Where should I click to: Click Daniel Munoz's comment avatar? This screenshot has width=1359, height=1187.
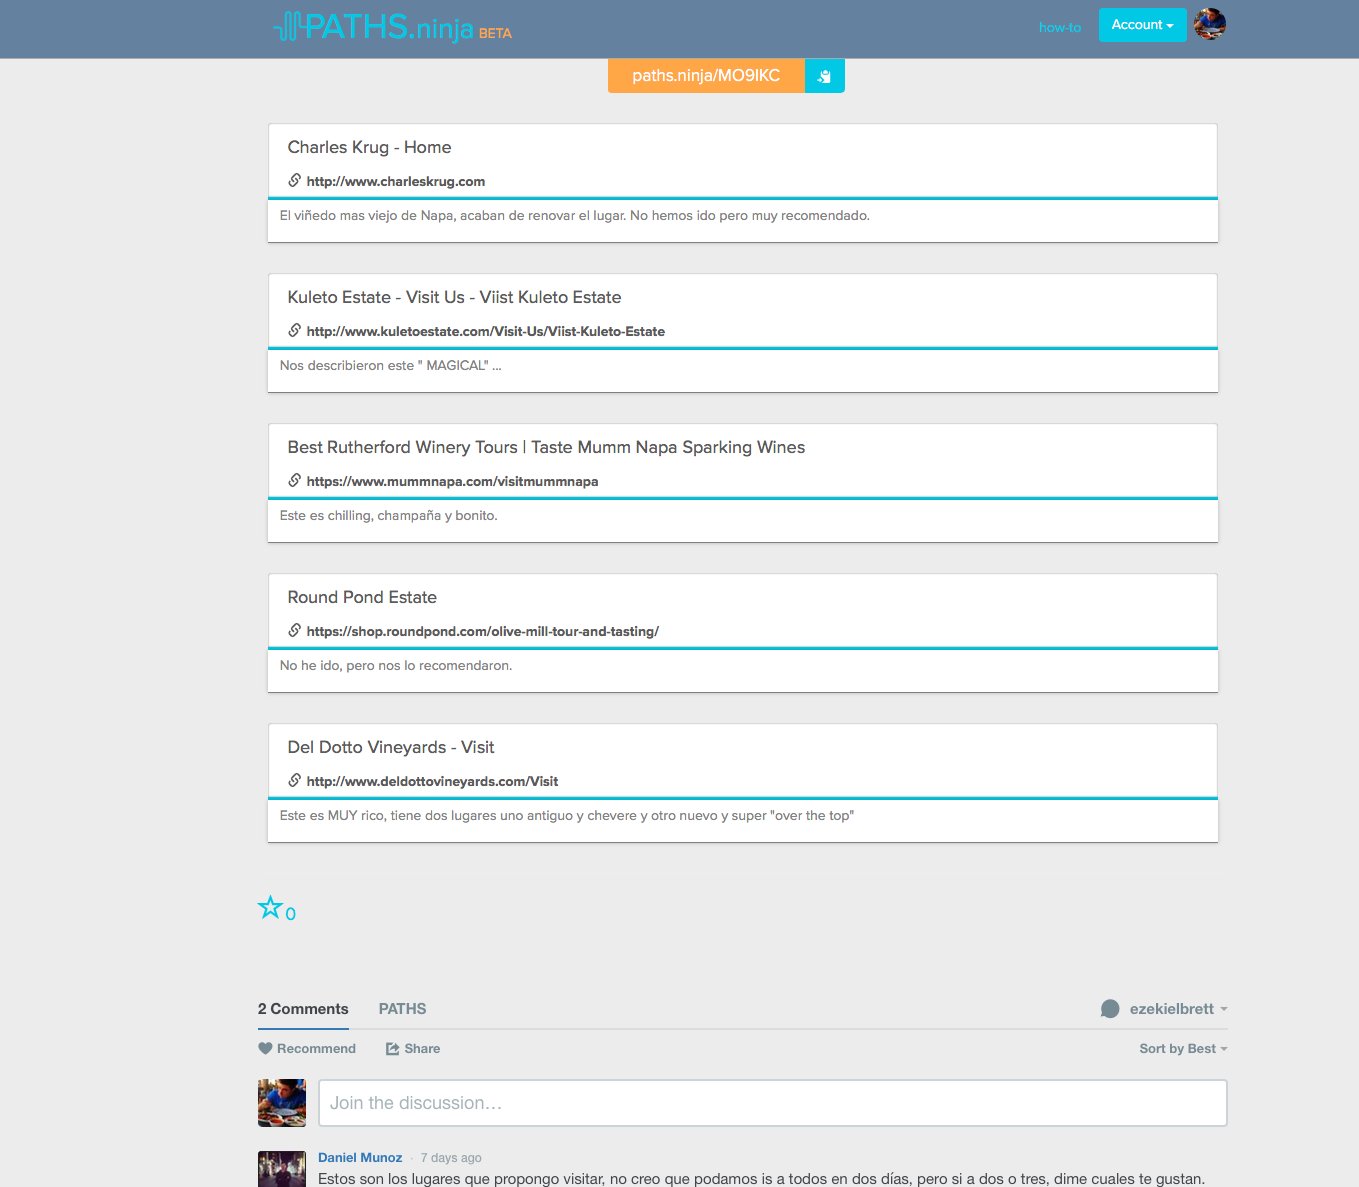pyautogui.click(x=282, y=1169)
